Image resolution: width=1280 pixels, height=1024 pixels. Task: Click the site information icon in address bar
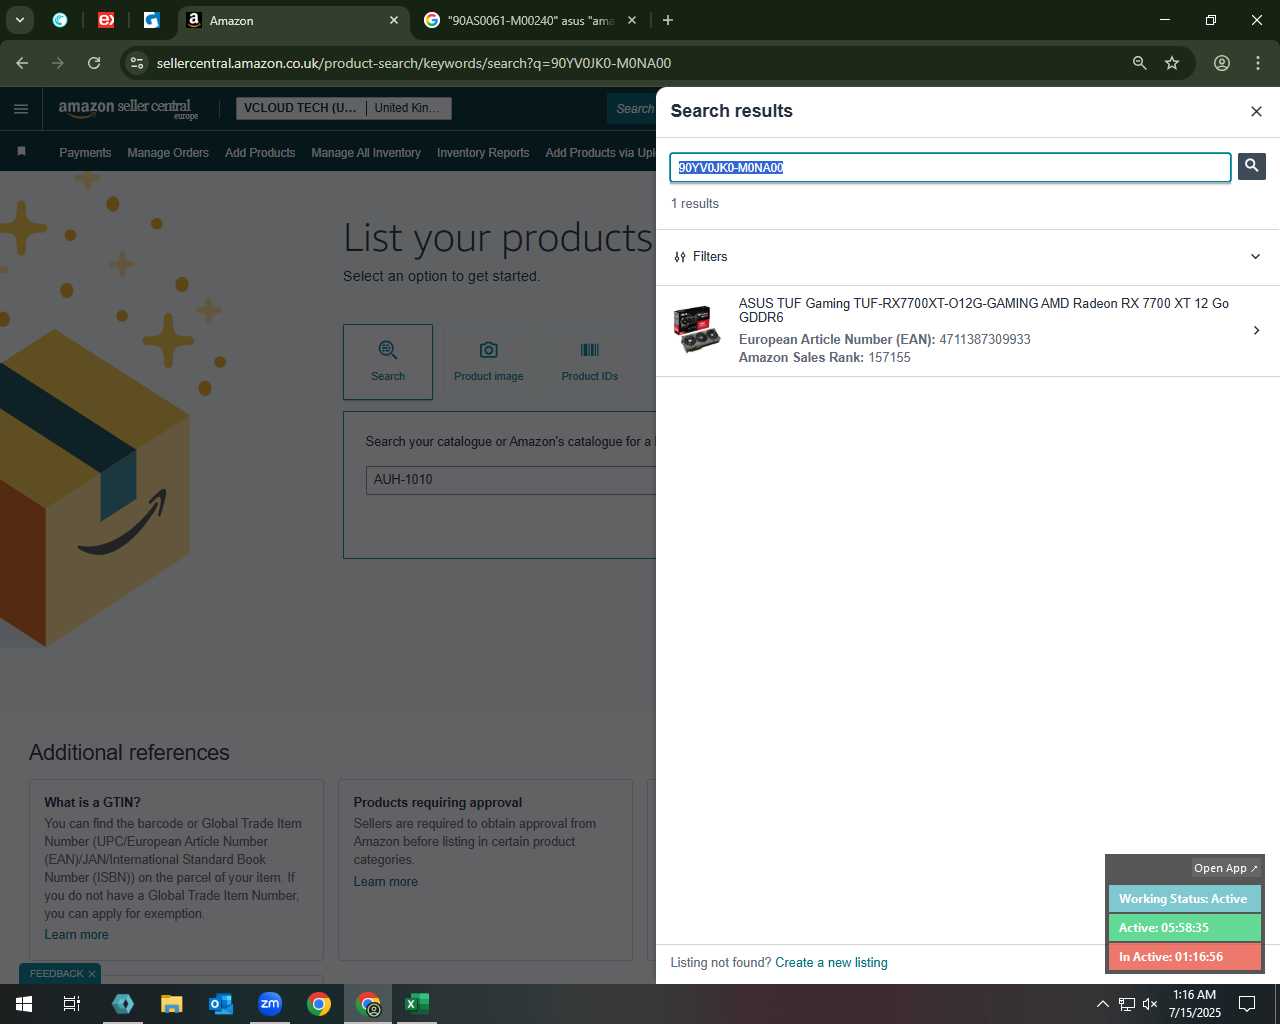(137, 63)
